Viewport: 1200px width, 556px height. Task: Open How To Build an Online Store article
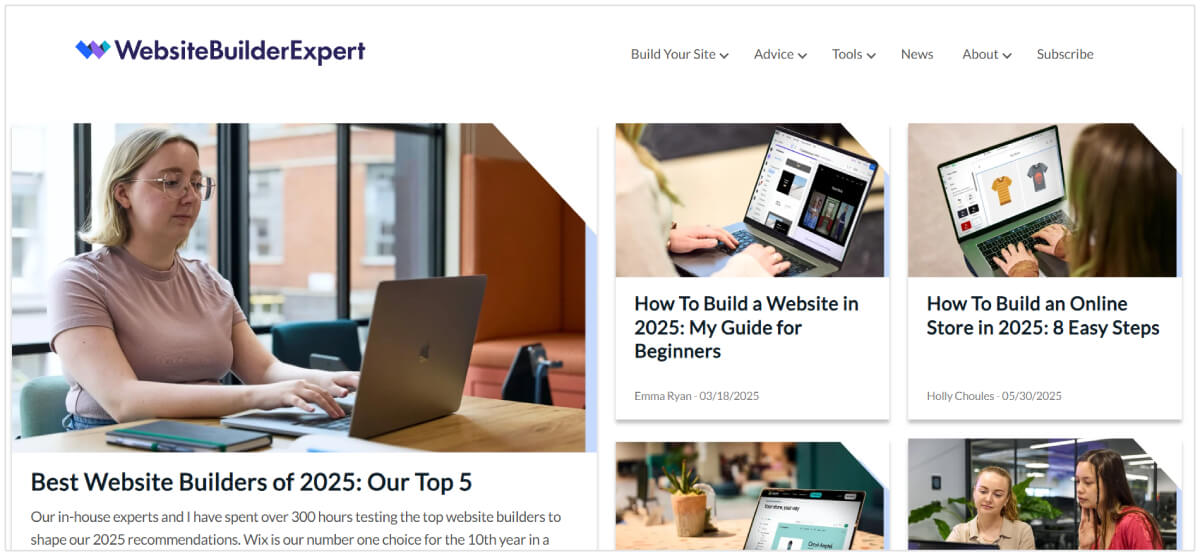(1043, 315)
